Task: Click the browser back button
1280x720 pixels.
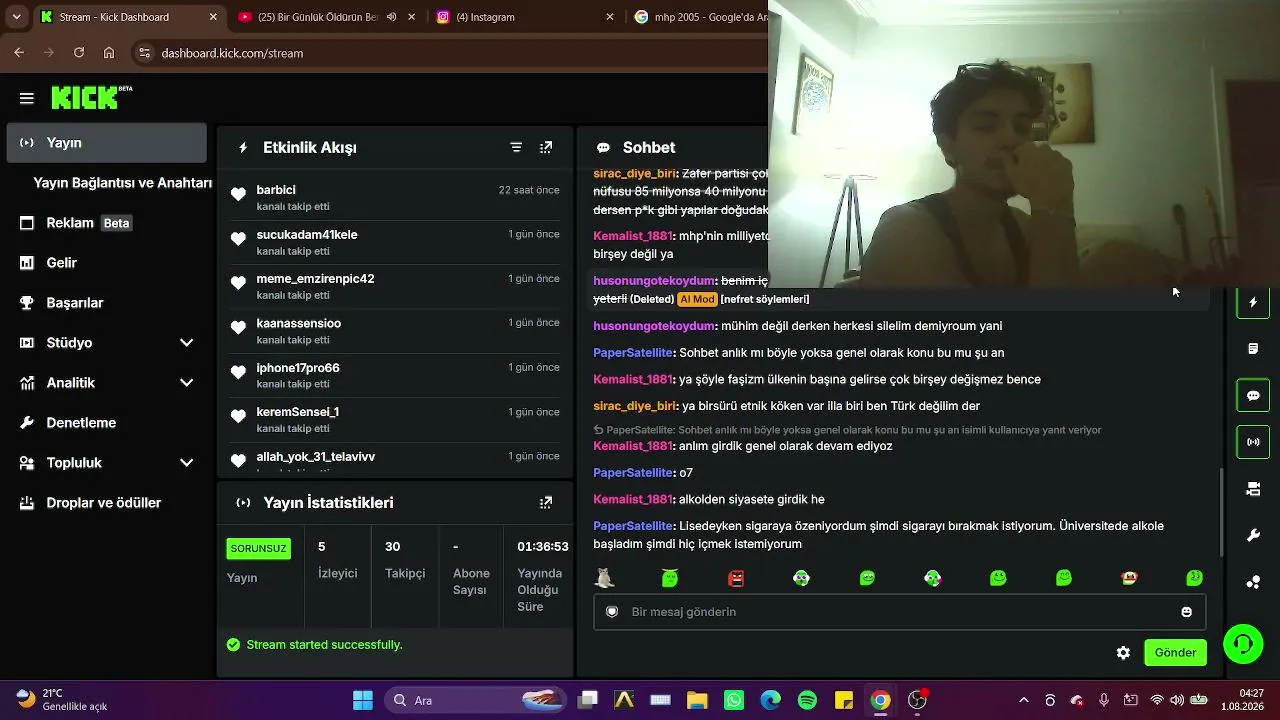Action: pos(19,53)
